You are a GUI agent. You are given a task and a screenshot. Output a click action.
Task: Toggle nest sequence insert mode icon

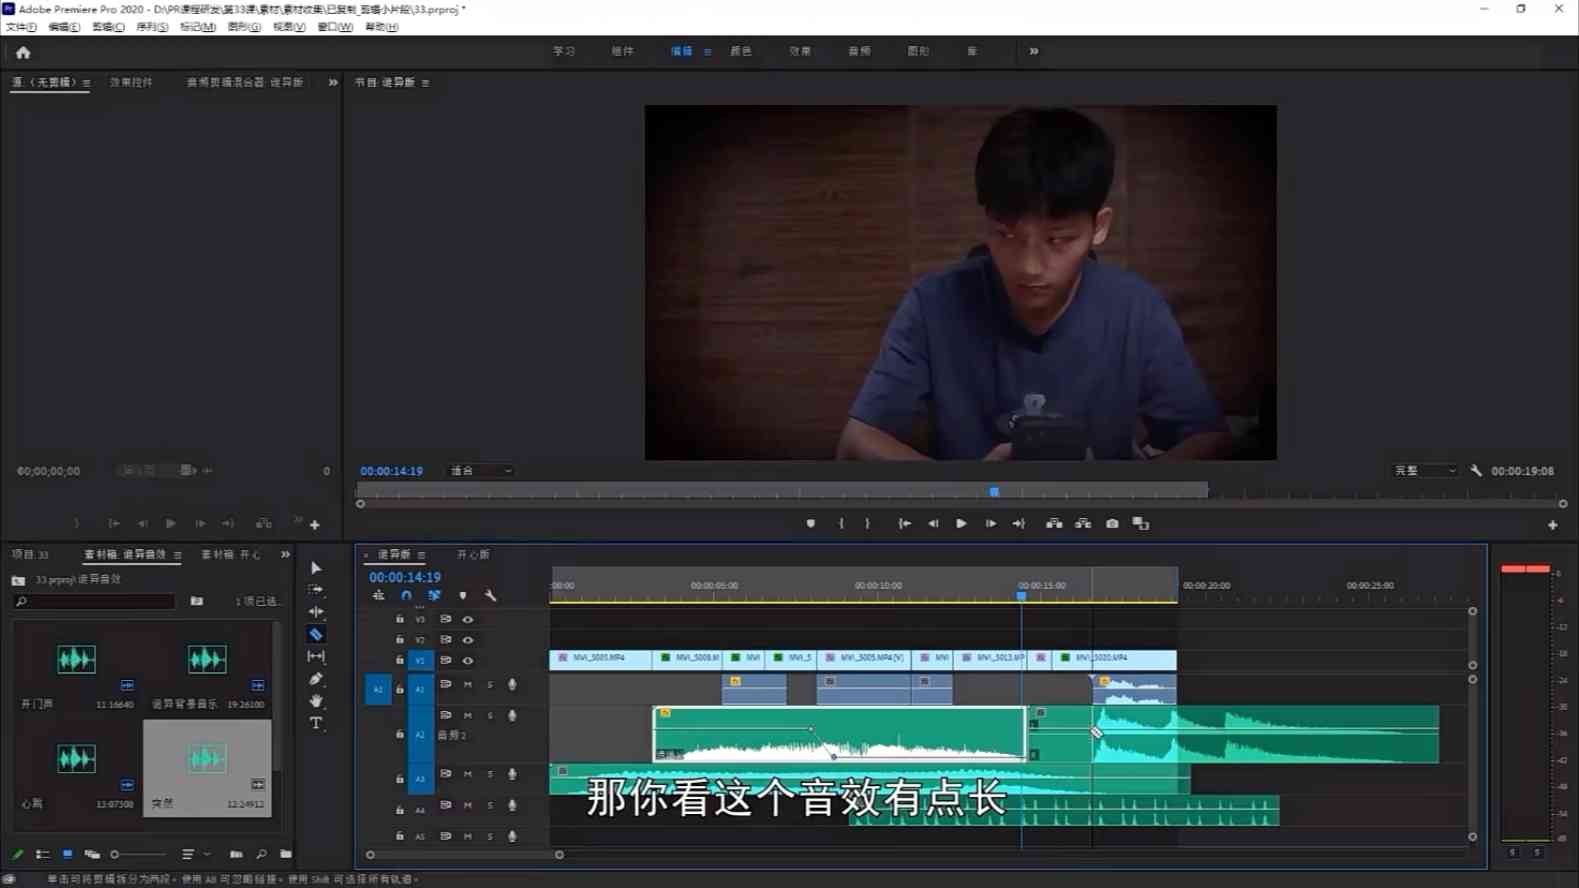pos(378,596)
